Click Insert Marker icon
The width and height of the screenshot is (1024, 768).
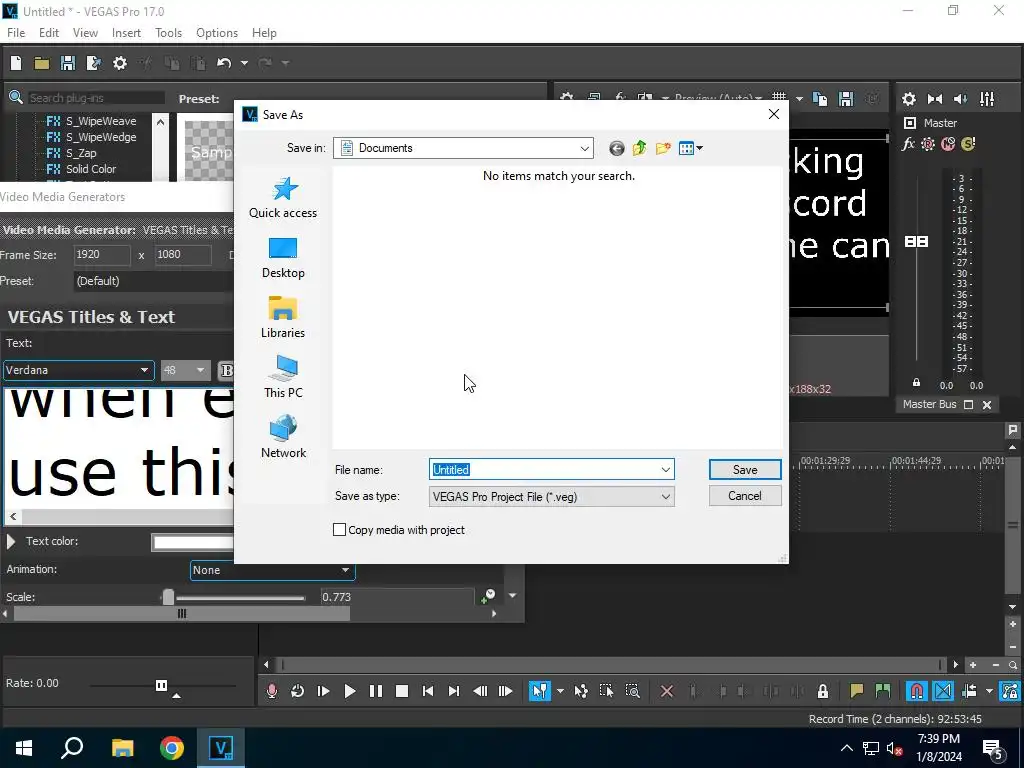coord(856,691)
